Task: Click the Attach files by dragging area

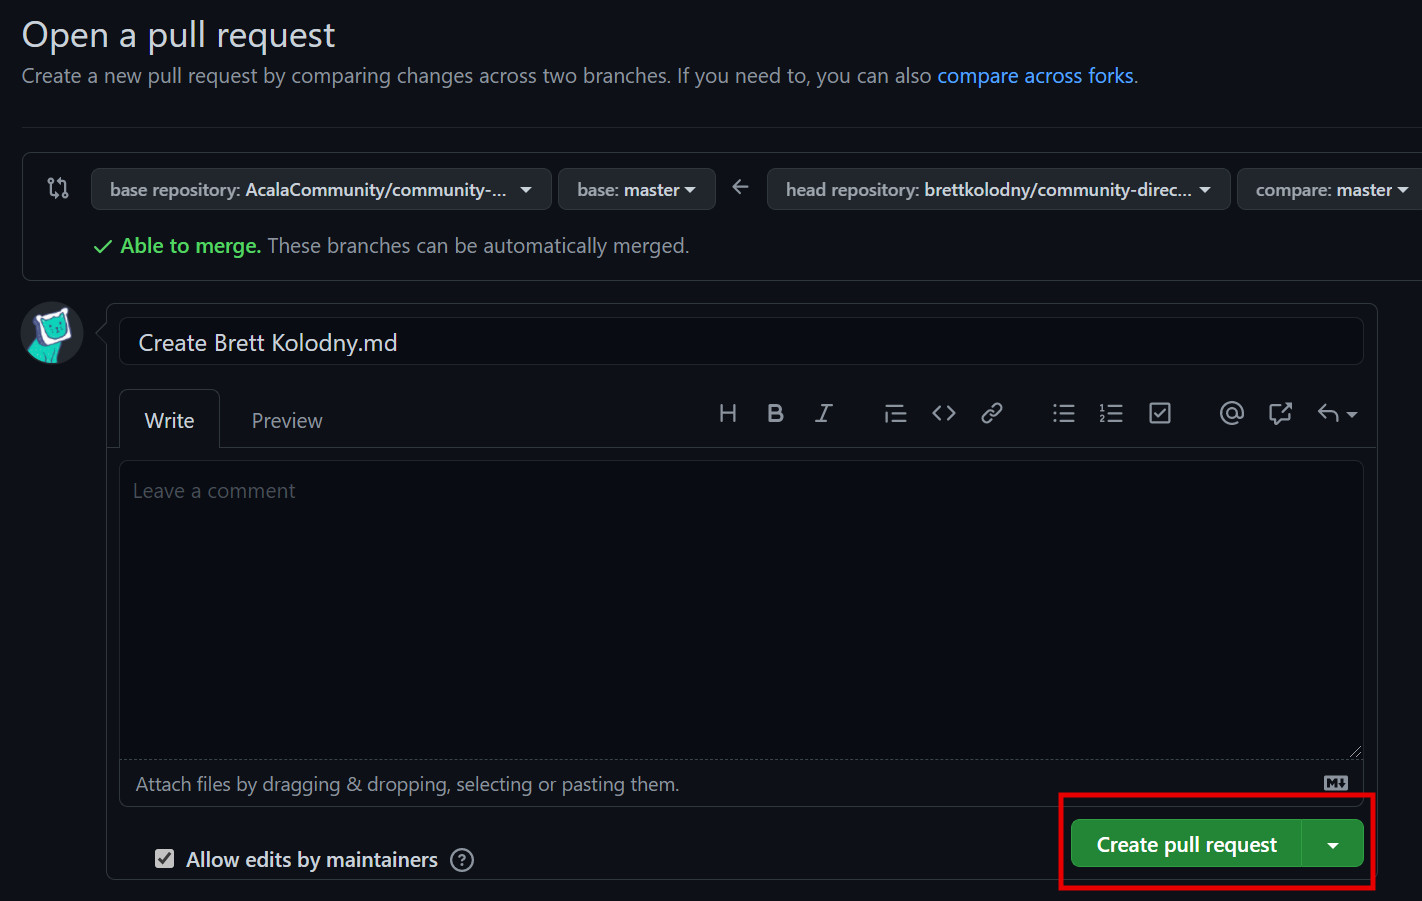Action: [x=741, y=783]
